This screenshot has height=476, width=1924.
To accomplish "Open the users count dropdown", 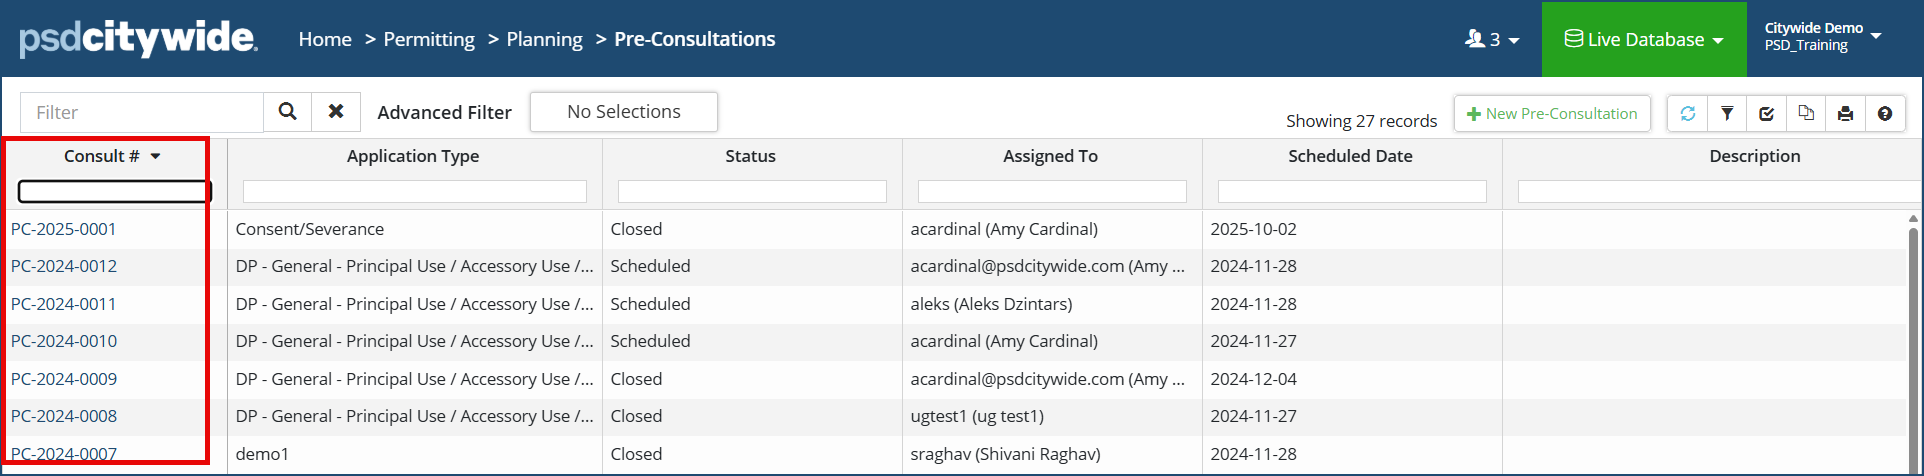I will pyautogui.click(x=1492, y=39).
